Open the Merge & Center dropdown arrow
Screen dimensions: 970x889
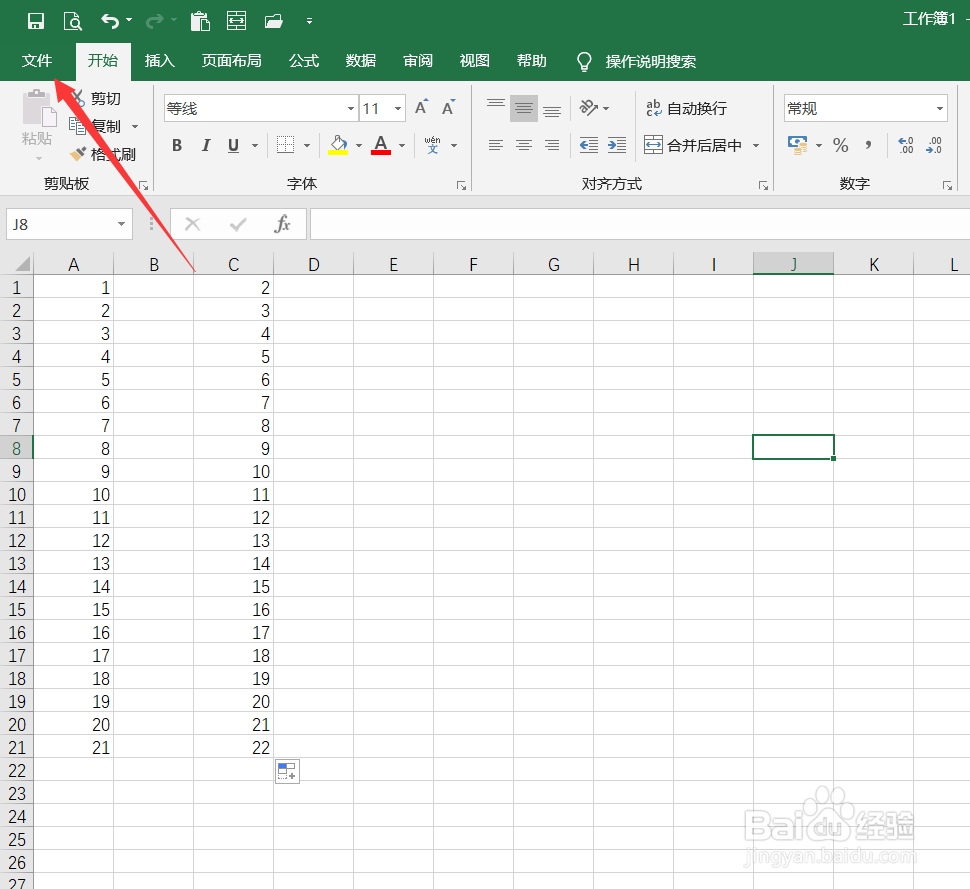pyautogui.click(x=756, y=146)
